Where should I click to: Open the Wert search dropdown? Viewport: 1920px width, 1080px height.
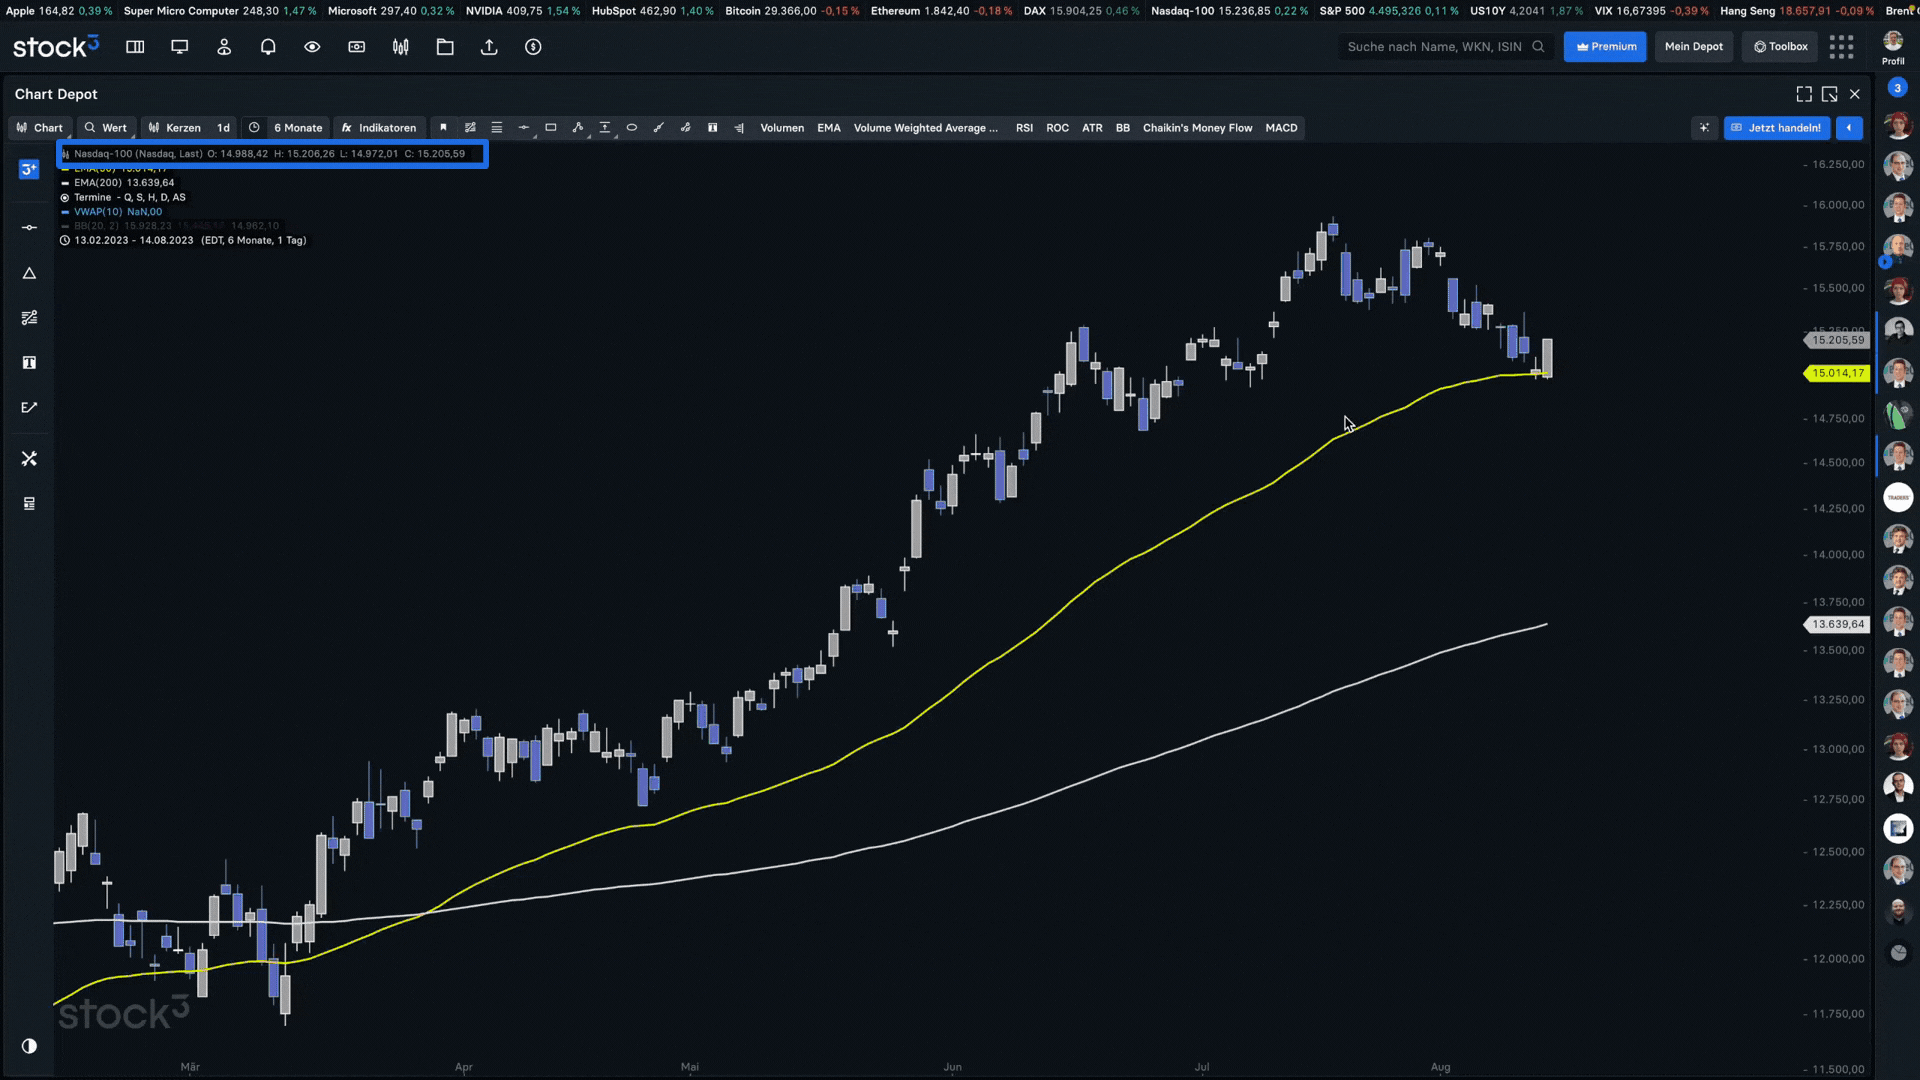tap(105, 128)
